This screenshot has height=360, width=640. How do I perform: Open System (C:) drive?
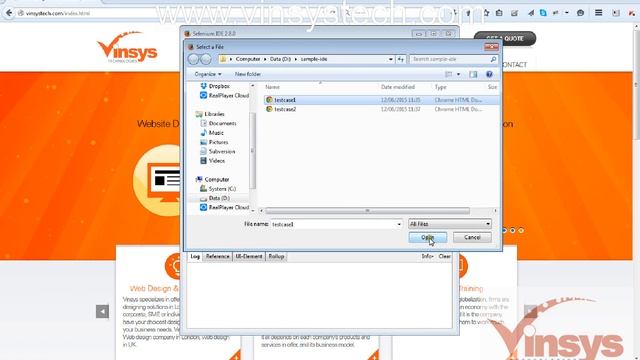222,189
